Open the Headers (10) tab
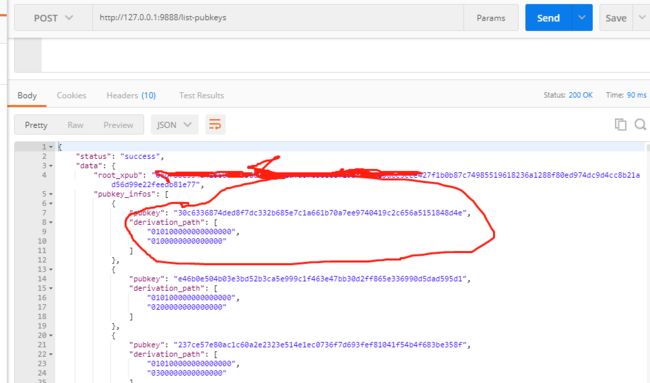The image size is (650, 383). (131, 95)
